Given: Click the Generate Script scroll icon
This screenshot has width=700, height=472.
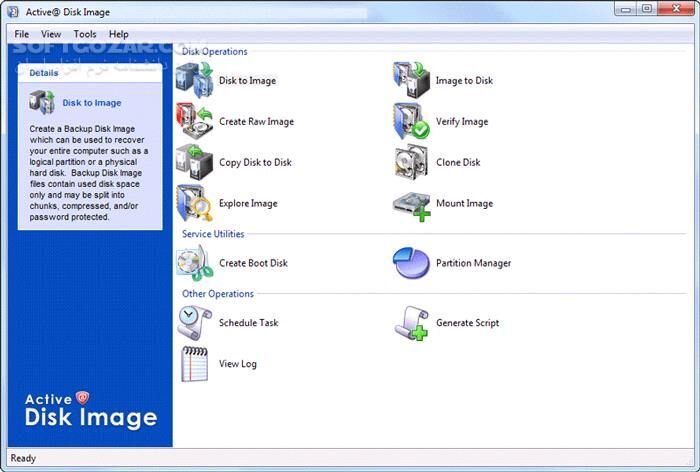Looking at the screenshot, I should click(x=411, y=323).
